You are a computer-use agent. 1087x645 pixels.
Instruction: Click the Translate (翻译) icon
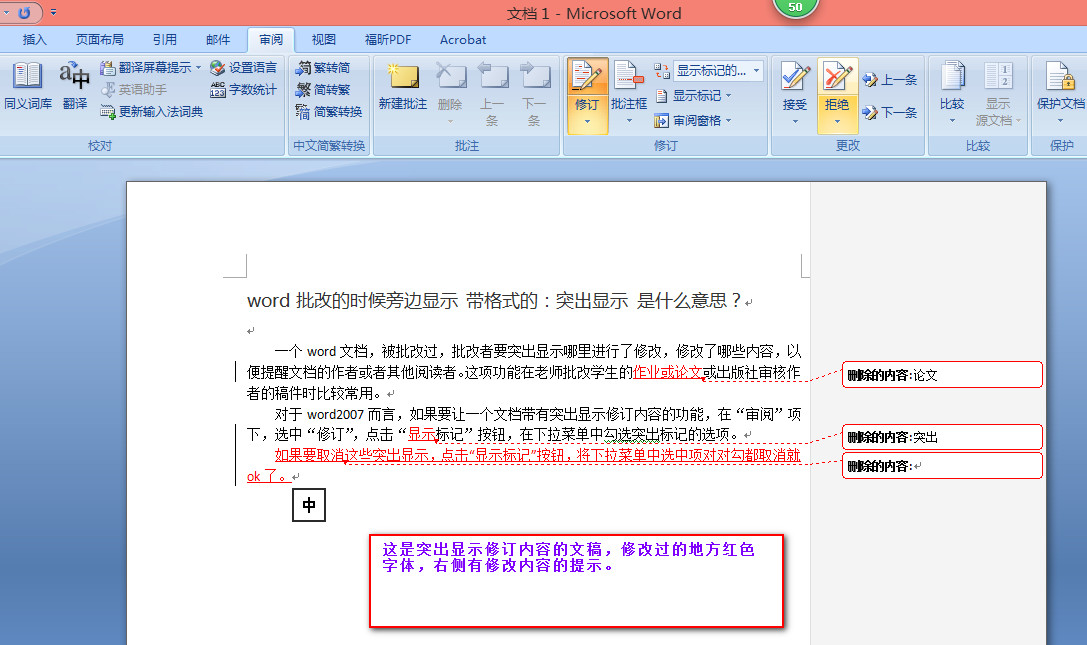click(74, 86)
